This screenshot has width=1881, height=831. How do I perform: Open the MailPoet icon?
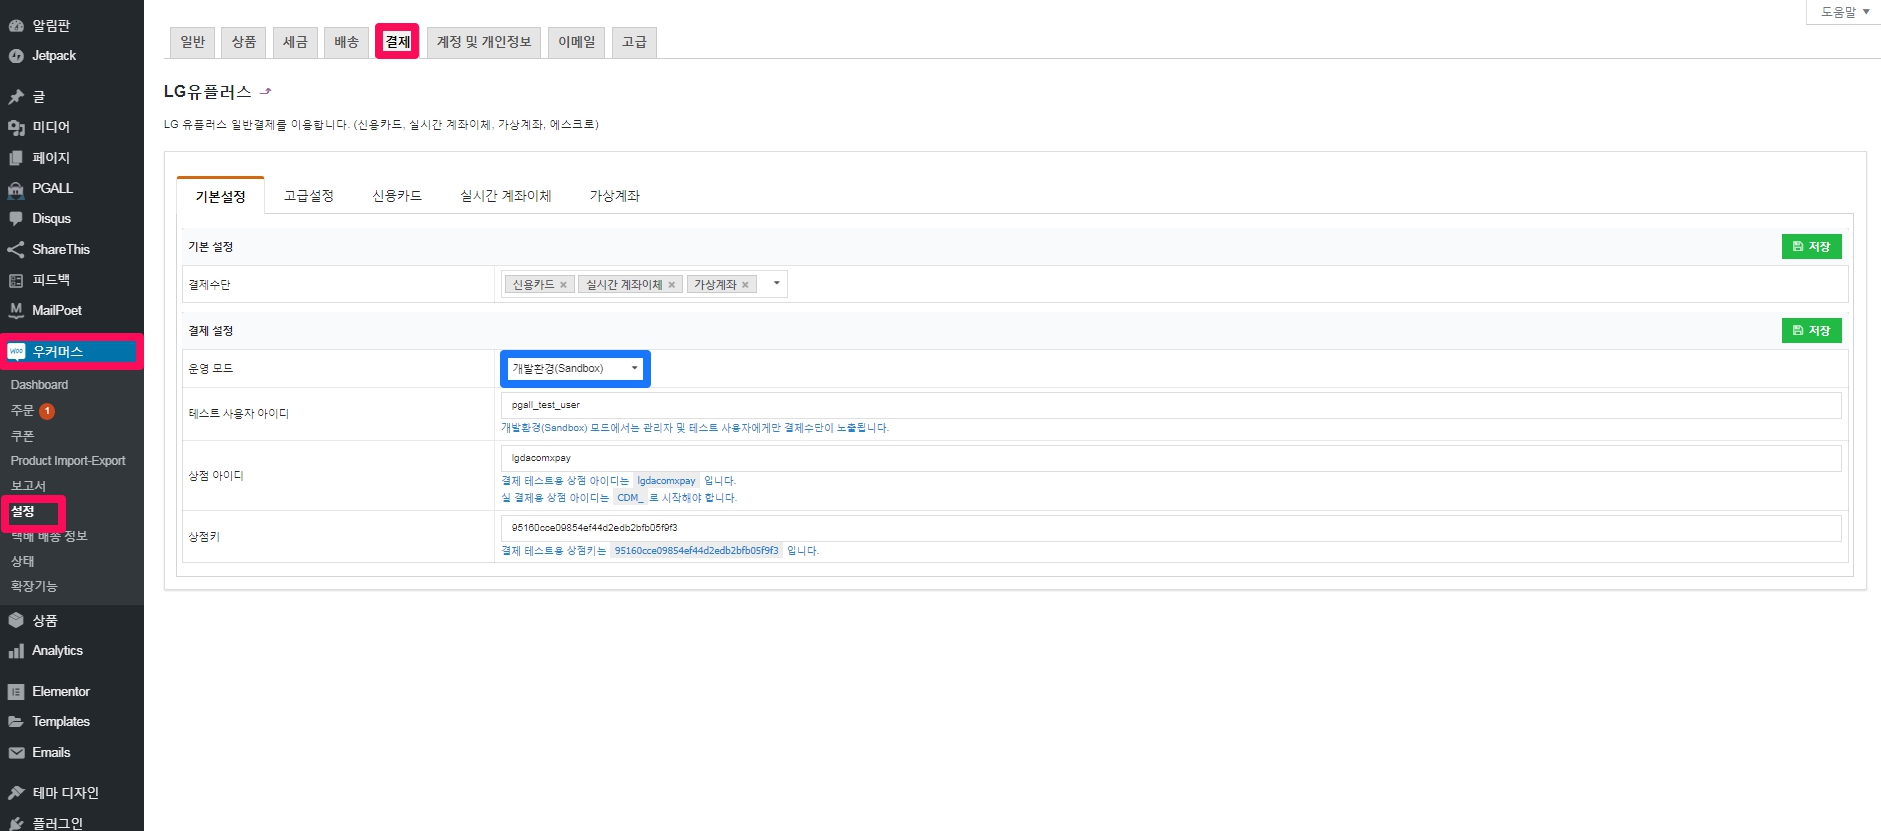click(x=16, y=311)
